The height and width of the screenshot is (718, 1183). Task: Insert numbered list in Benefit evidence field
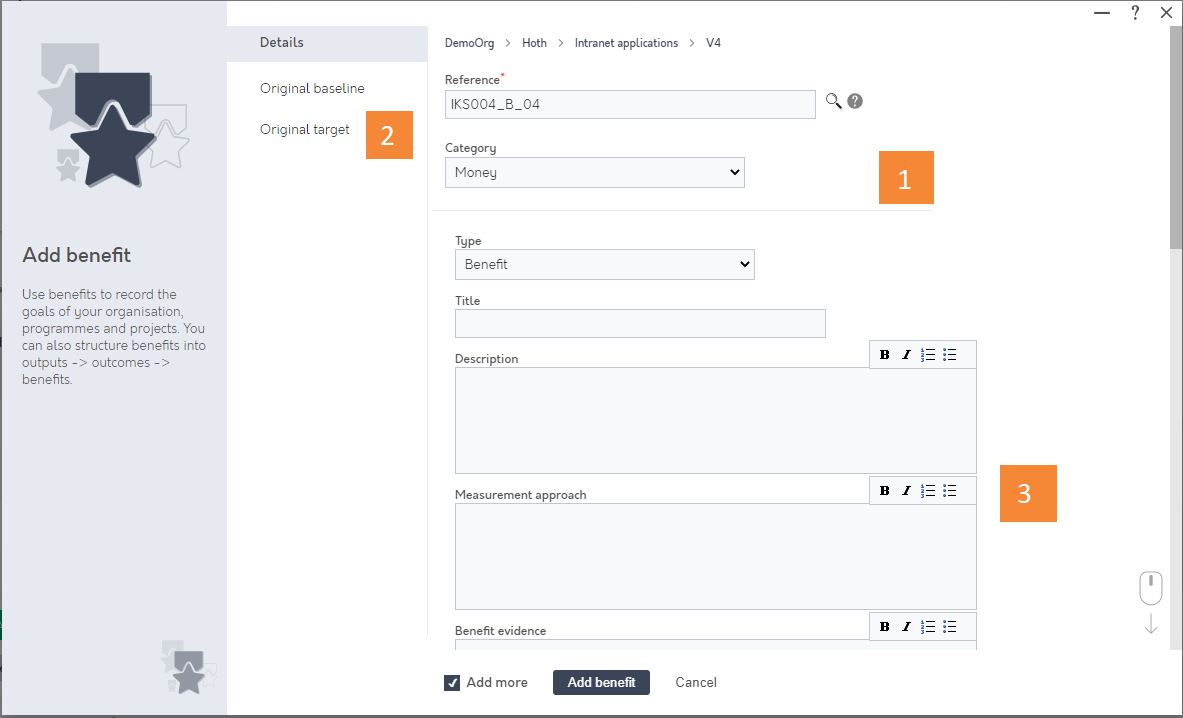[x=928, y=626]
